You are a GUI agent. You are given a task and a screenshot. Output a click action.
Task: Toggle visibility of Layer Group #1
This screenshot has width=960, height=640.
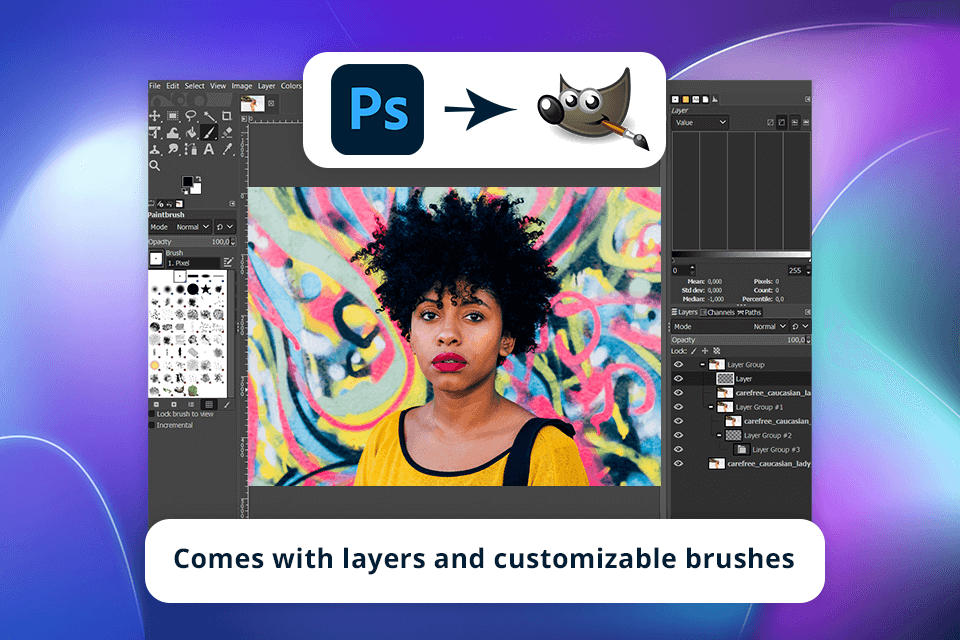678,407
